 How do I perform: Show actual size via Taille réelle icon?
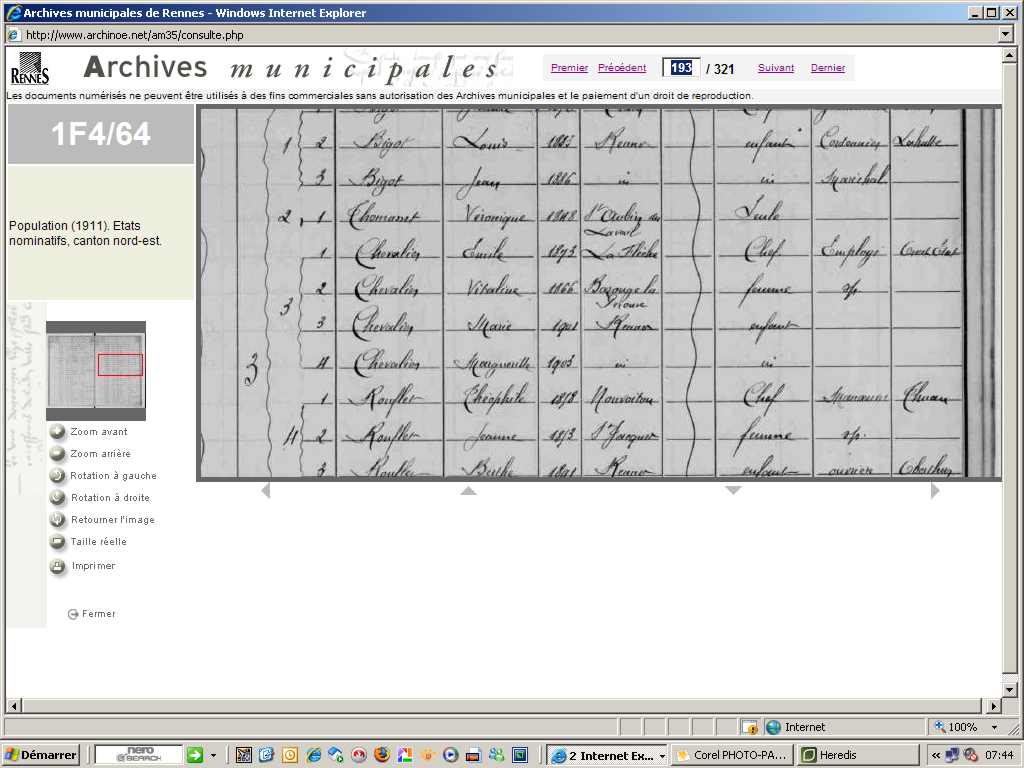tap(58, 542)
